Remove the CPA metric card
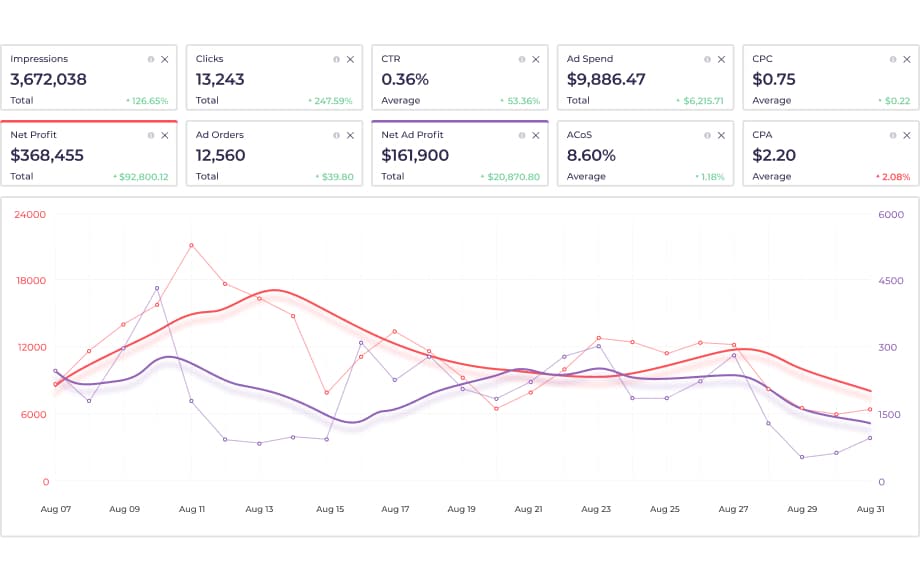Screen dimensions: 920x580 point(906,135)
